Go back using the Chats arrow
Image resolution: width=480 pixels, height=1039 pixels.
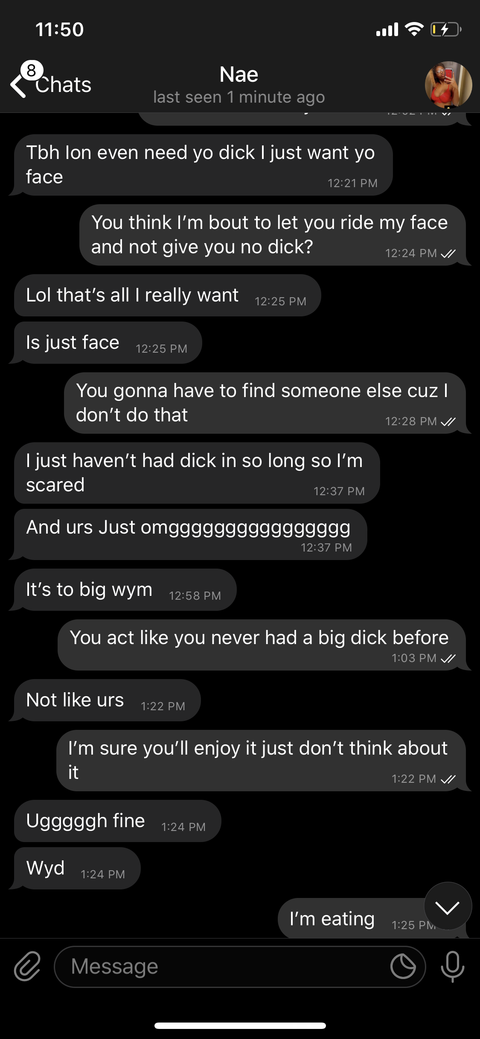pos(18,85)
